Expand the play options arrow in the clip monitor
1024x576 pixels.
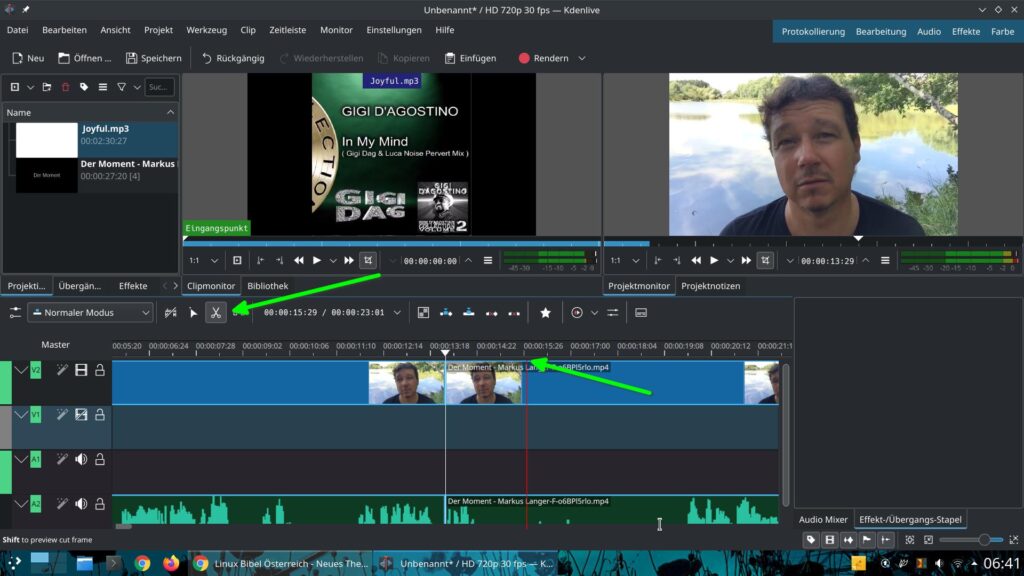point(333,261)
